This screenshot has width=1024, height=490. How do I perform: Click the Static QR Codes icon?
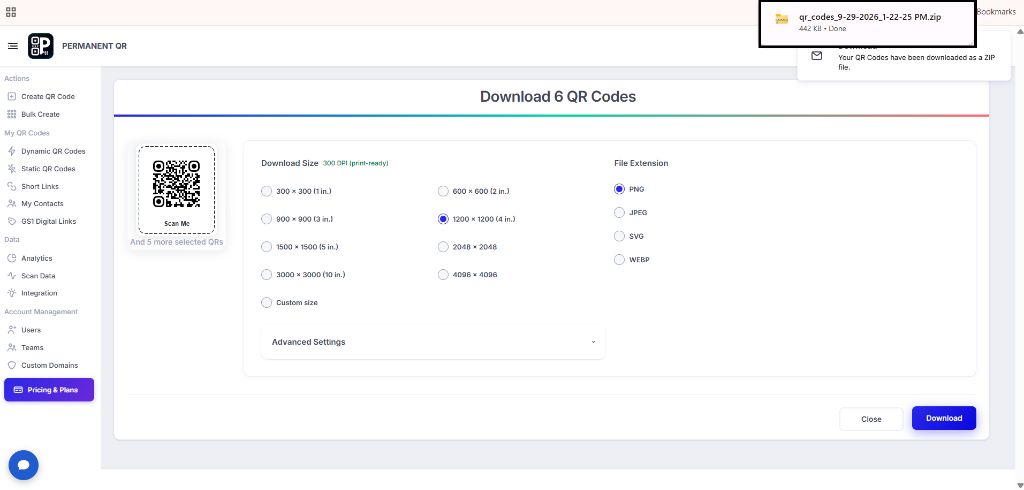click(x=11, y=169)
